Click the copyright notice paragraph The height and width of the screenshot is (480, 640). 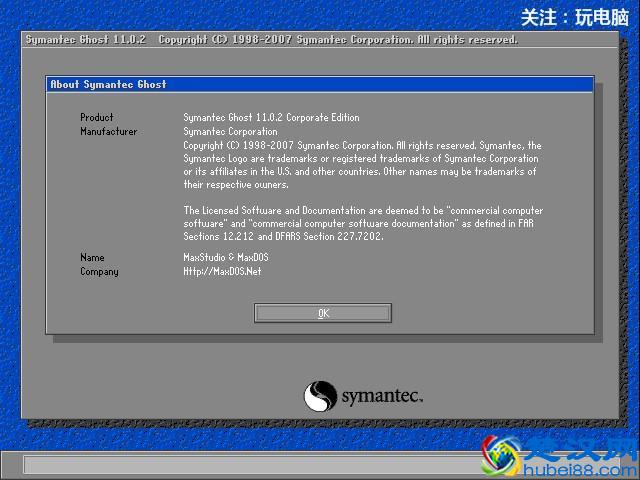pyautogui.click(x=362, y=165)
